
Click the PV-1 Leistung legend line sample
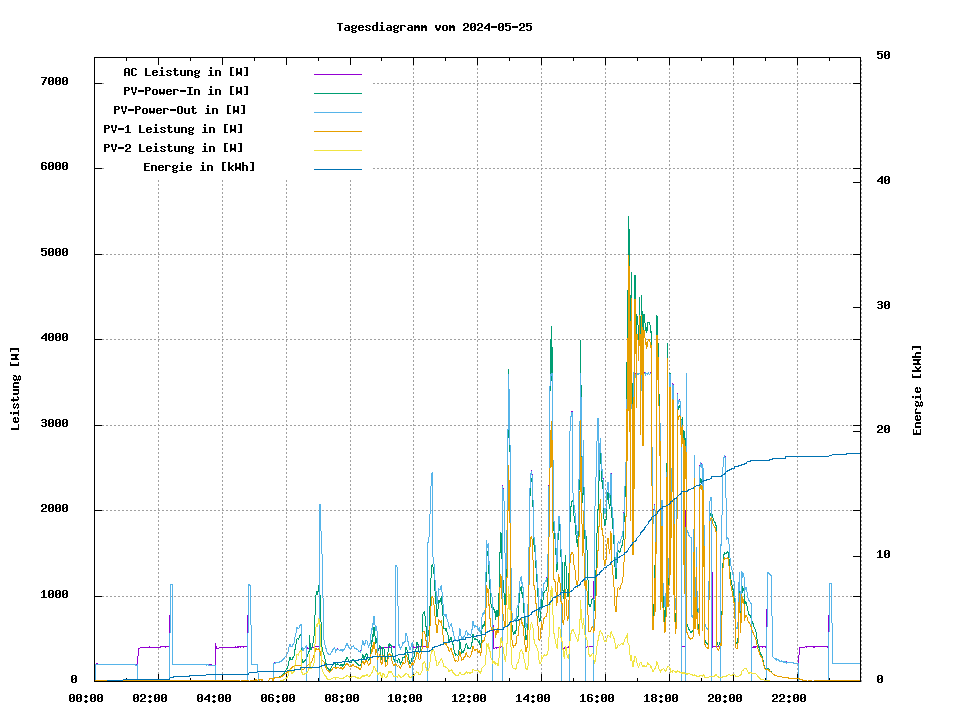tap(337, 131)
